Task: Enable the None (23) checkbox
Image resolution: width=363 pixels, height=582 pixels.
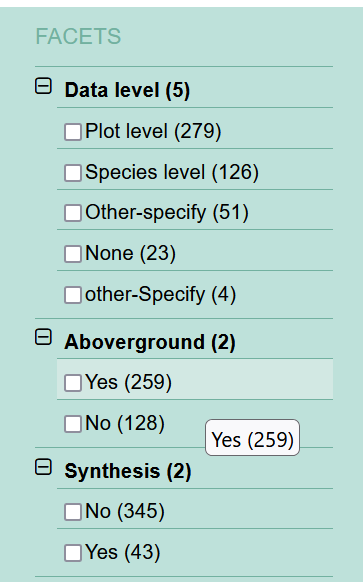Action: 73,254
